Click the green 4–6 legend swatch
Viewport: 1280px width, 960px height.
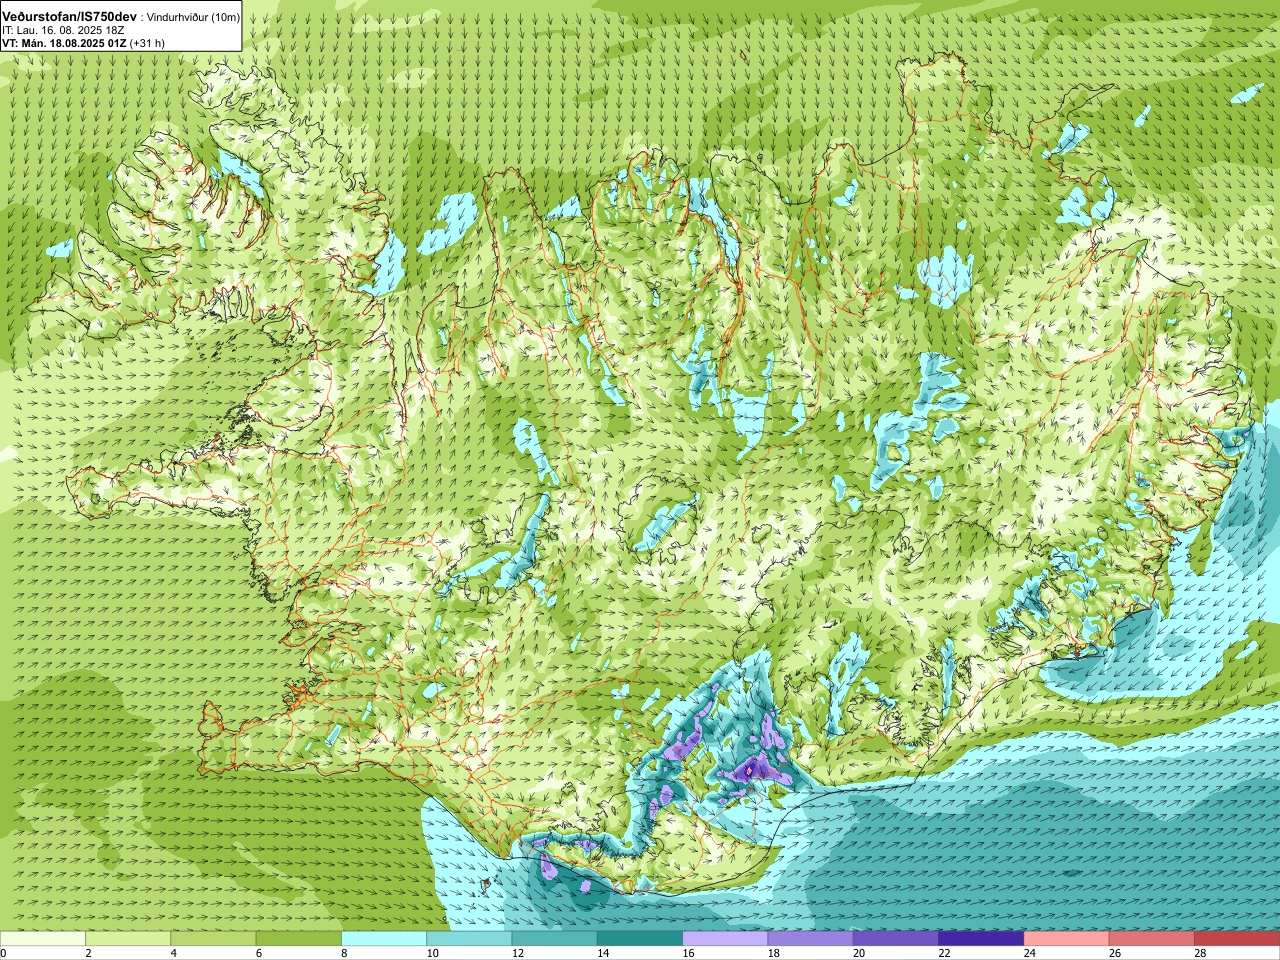[x=213, y=939]
